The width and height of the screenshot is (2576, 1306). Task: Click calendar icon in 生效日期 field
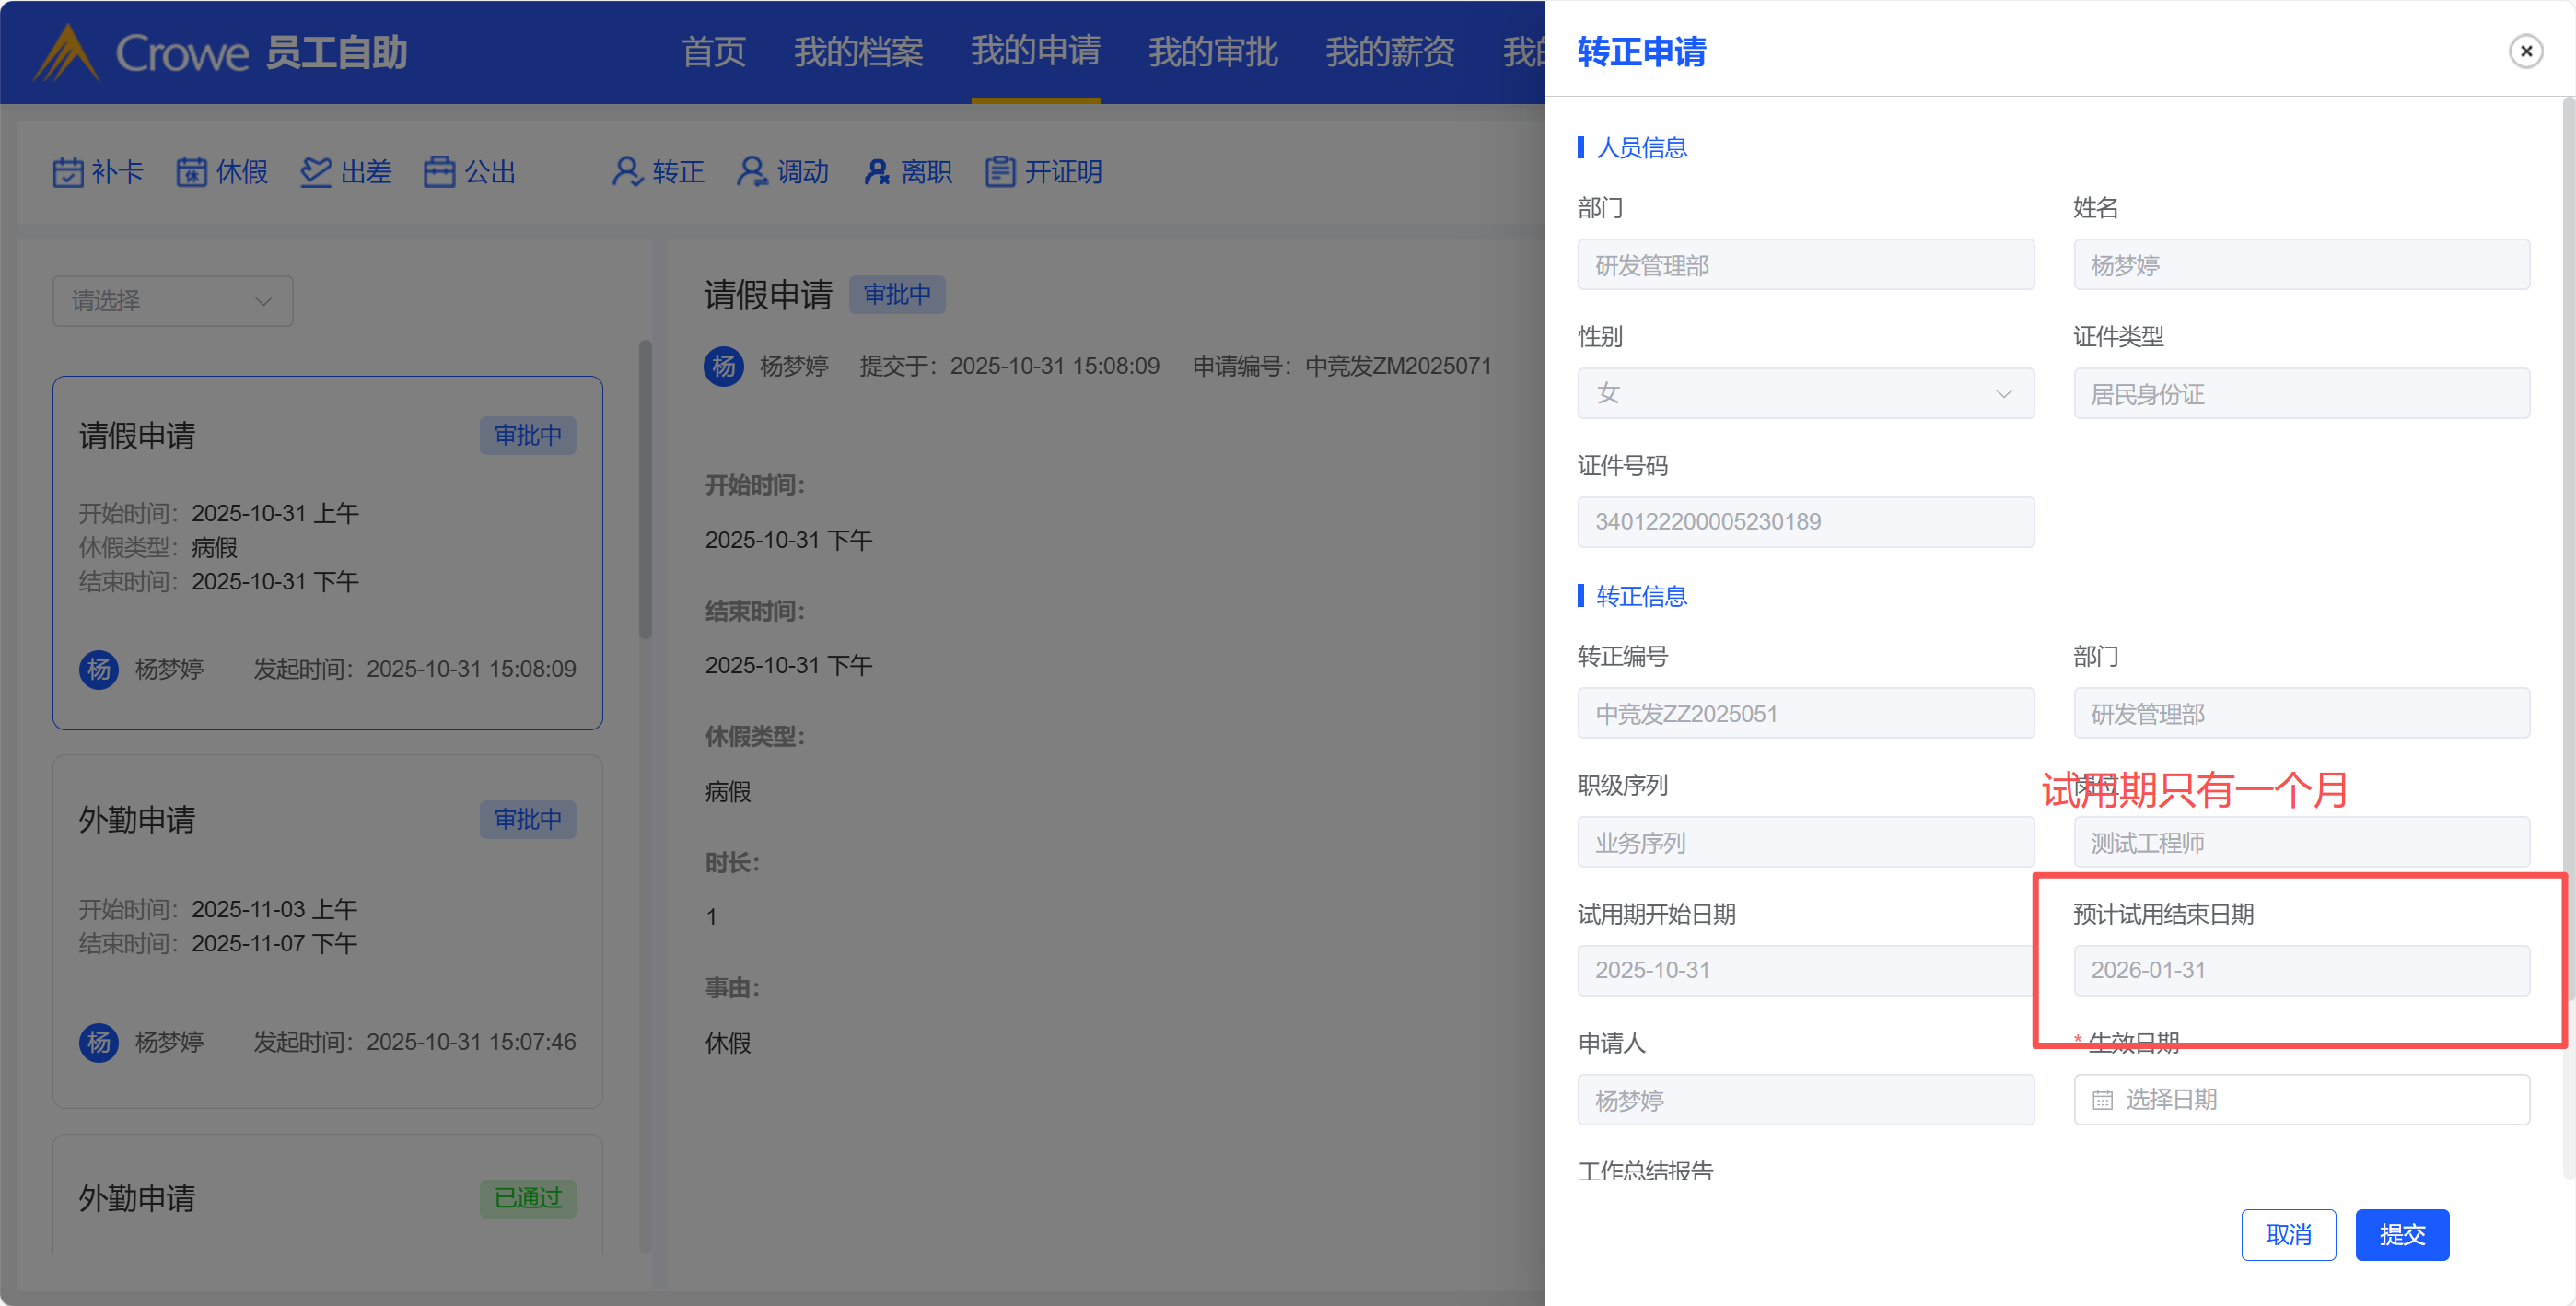(2102, 1100)
